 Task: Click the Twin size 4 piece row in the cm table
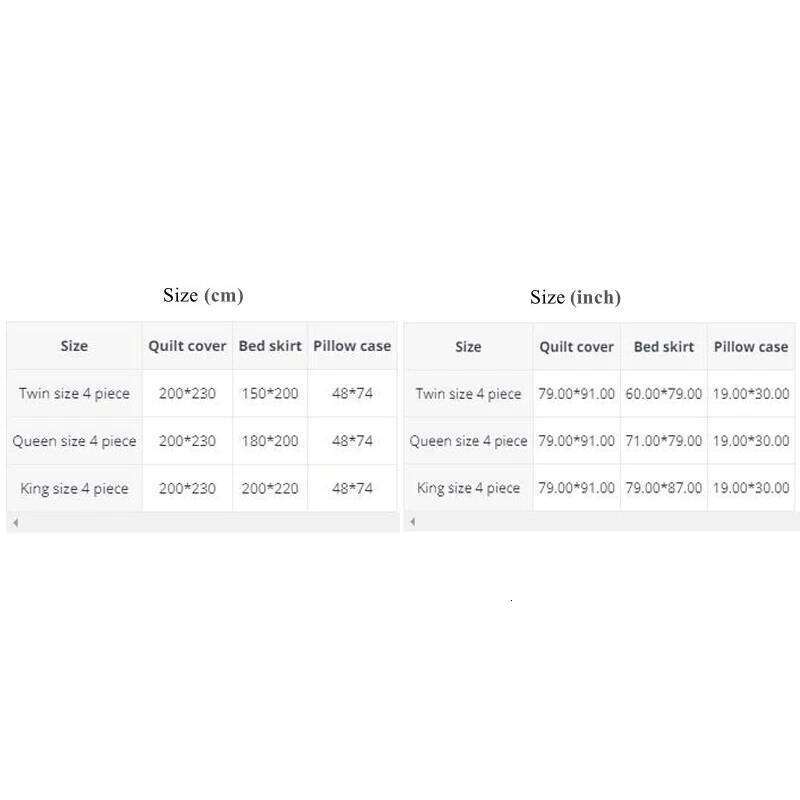point(74,394)
